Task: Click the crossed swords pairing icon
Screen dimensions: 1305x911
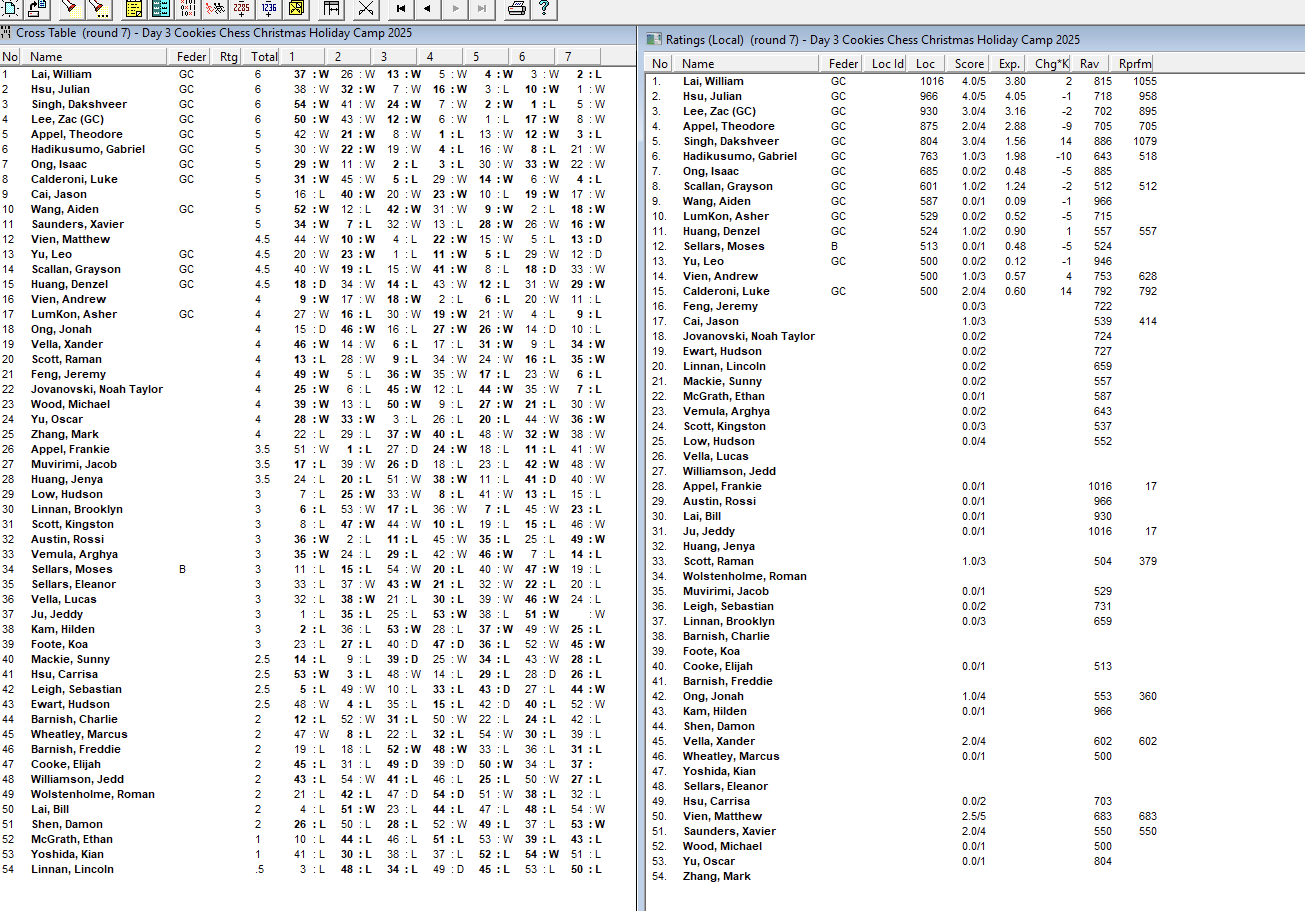Action: [x=366, y=9]
